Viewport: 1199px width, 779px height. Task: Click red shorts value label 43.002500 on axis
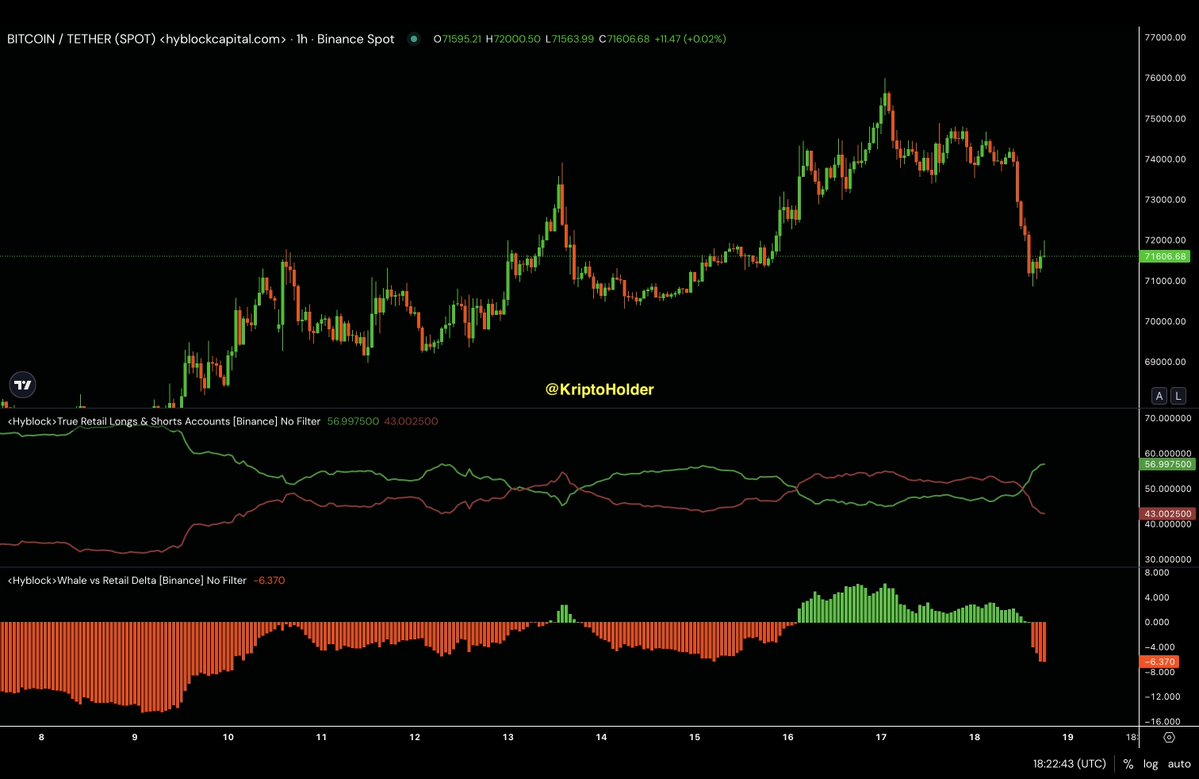(x=1167, y=514)
